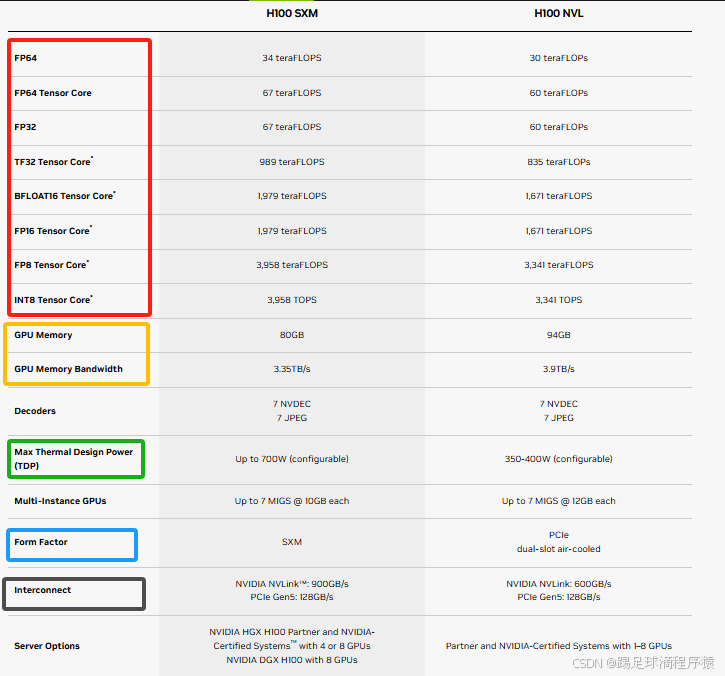
Task: Click the FP8 Tensor Core label
Action: tap(51, 264)
